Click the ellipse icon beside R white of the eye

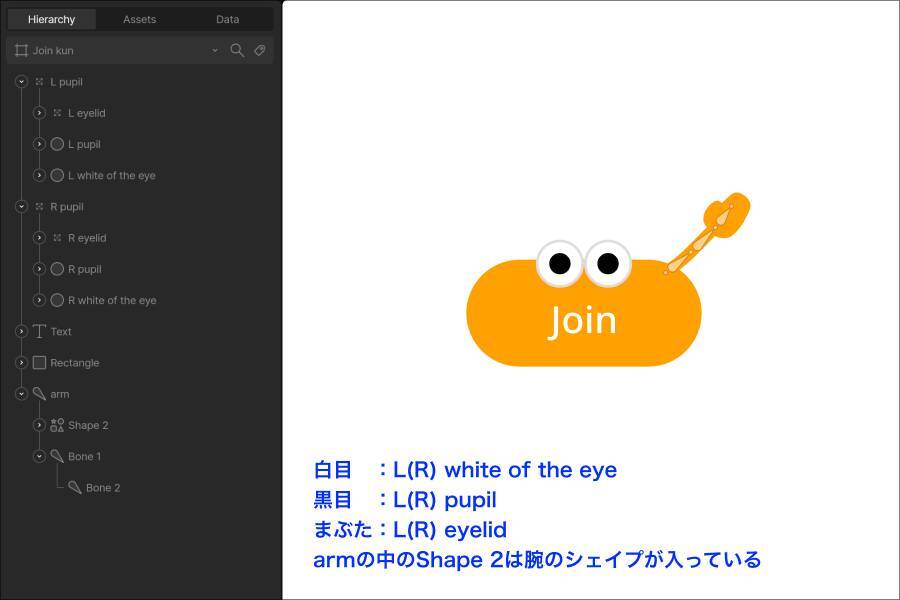(57, 300)
